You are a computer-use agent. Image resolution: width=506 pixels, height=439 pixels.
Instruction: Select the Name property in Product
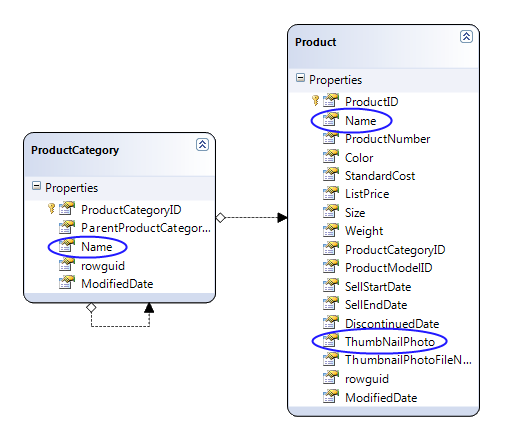coord(361,121)
